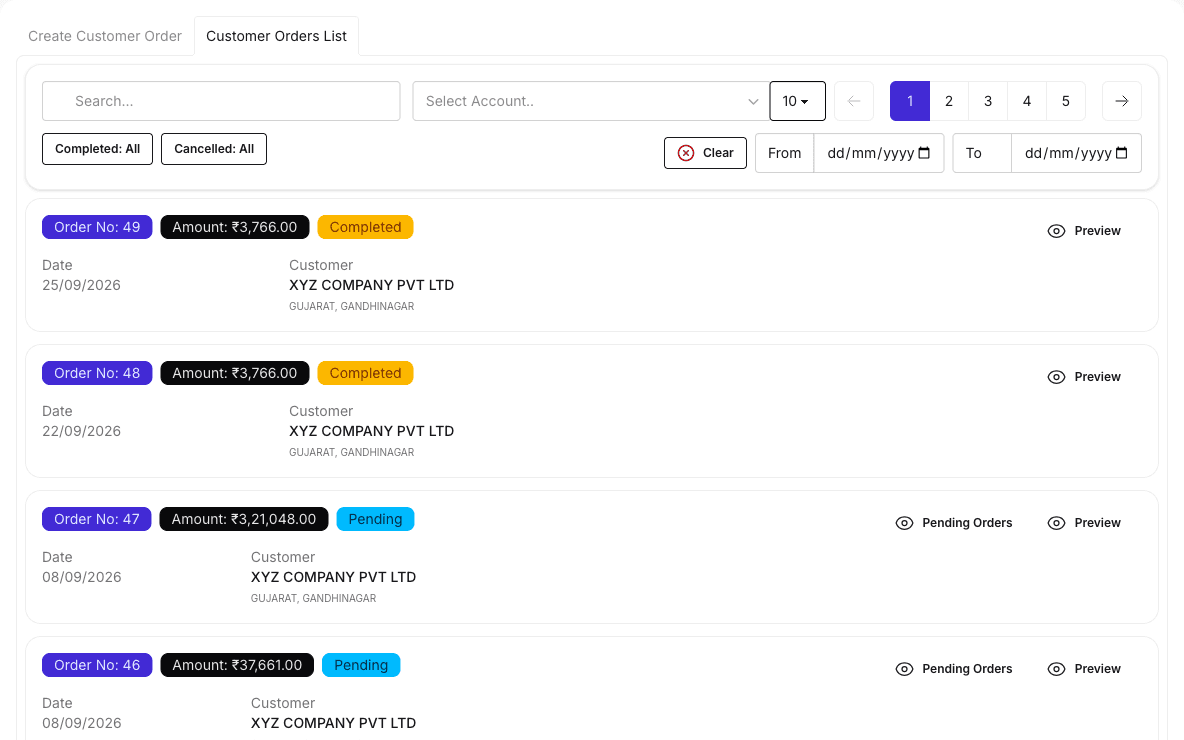1184x740 pixels.
Task: Click customer name on Order 49
Action: pyautogui.click(x=372, y=285)
